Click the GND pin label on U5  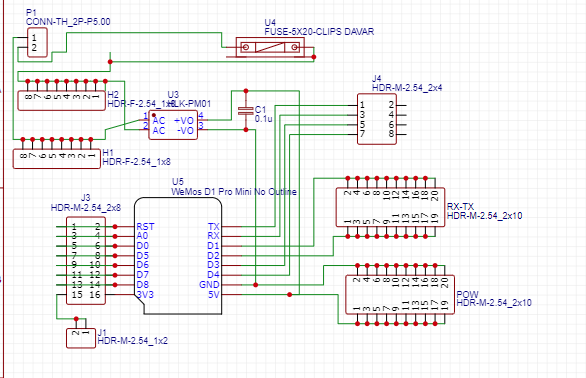209,285
